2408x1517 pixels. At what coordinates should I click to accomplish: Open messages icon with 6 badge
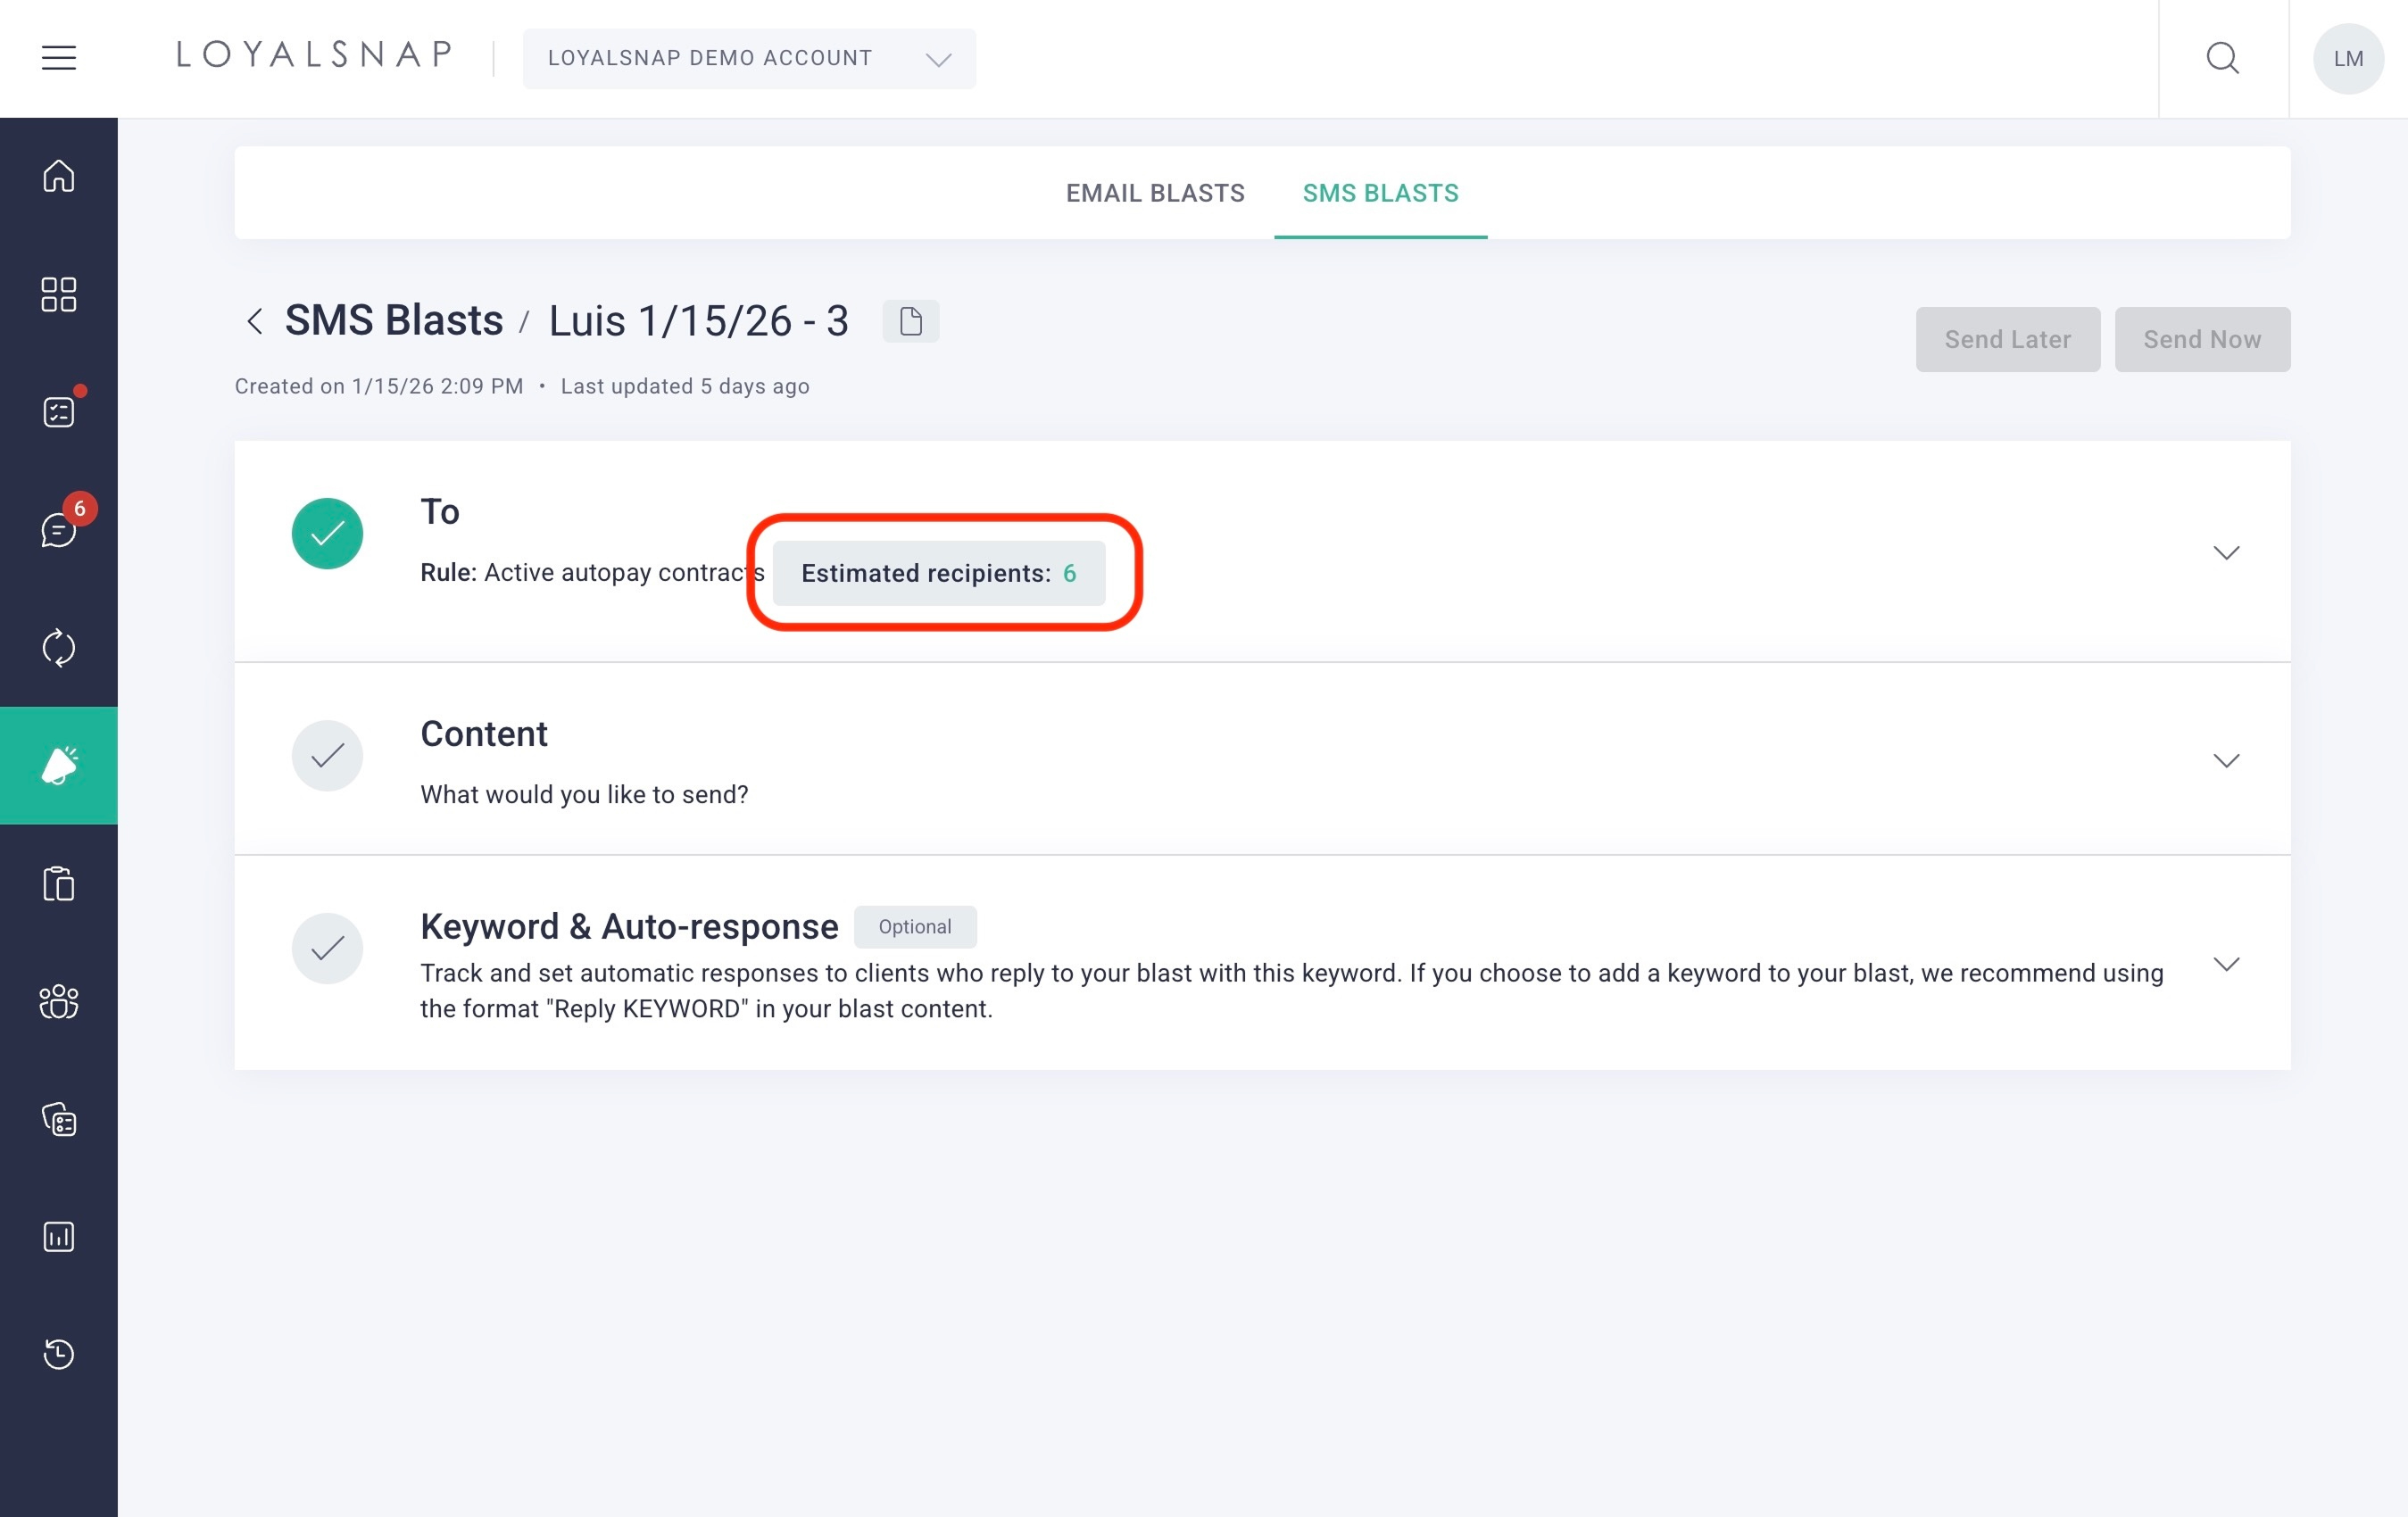tap(58, 529)
